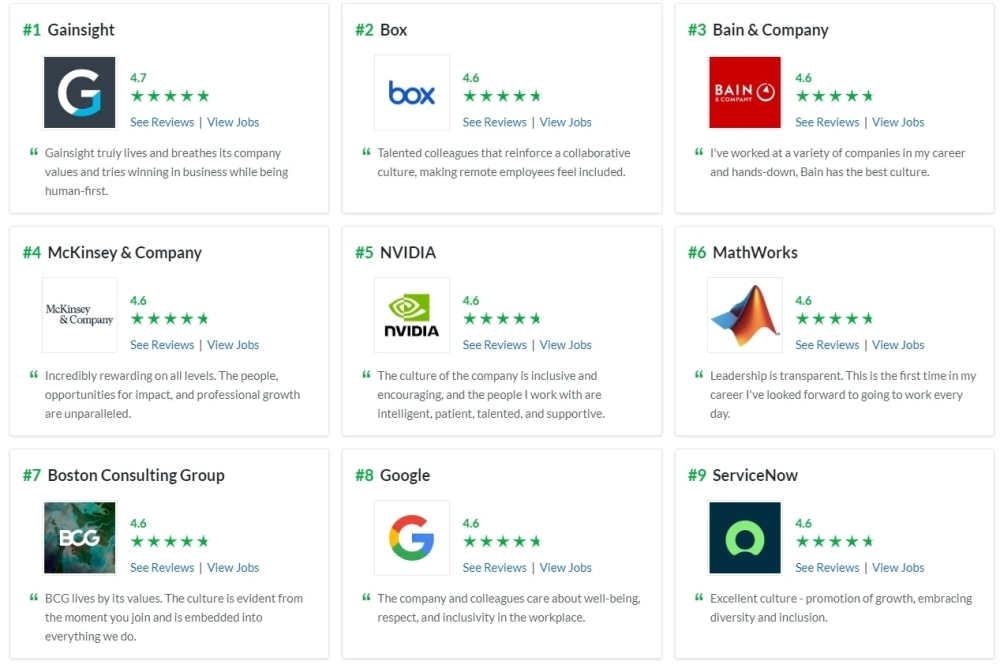Click the Google logo
The image size is (1000, 665).
point(412,538)
